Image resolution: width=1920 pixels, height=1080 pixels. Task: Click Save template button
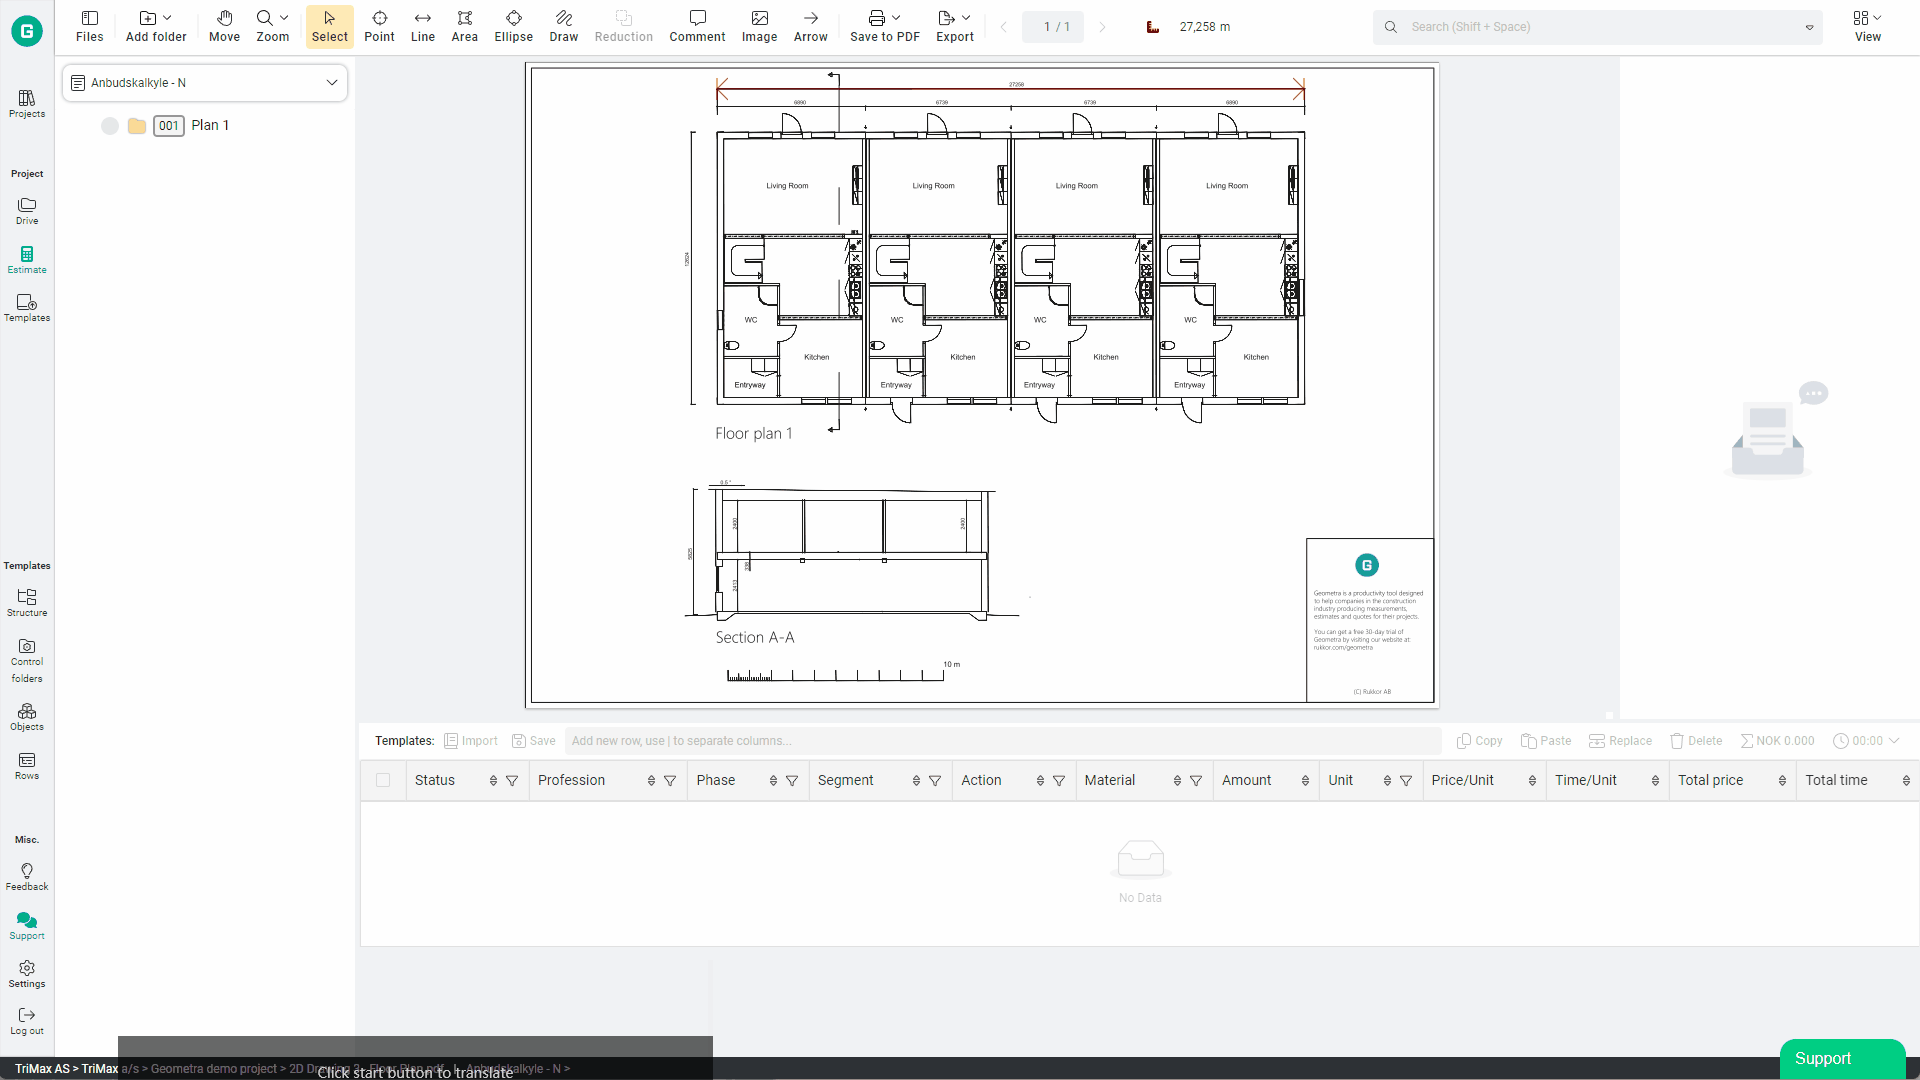[x=534, y=741]
